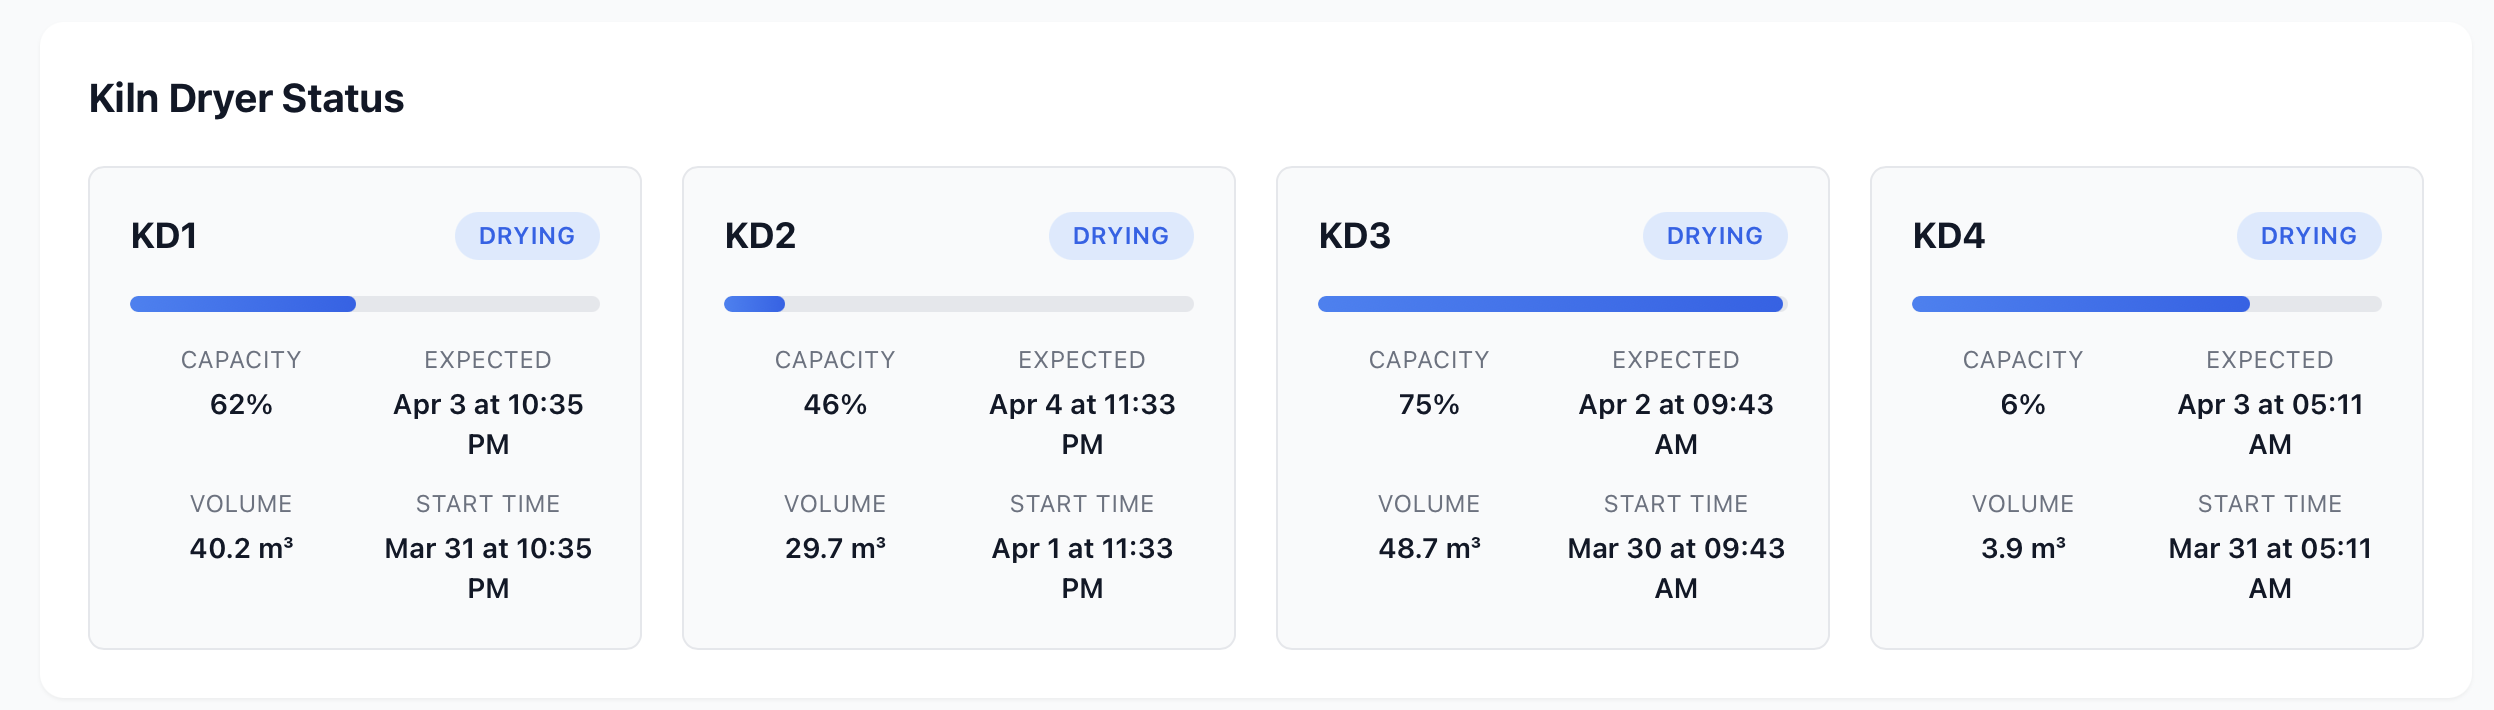
Task: Select the KD2 card title
Action: 760,236
